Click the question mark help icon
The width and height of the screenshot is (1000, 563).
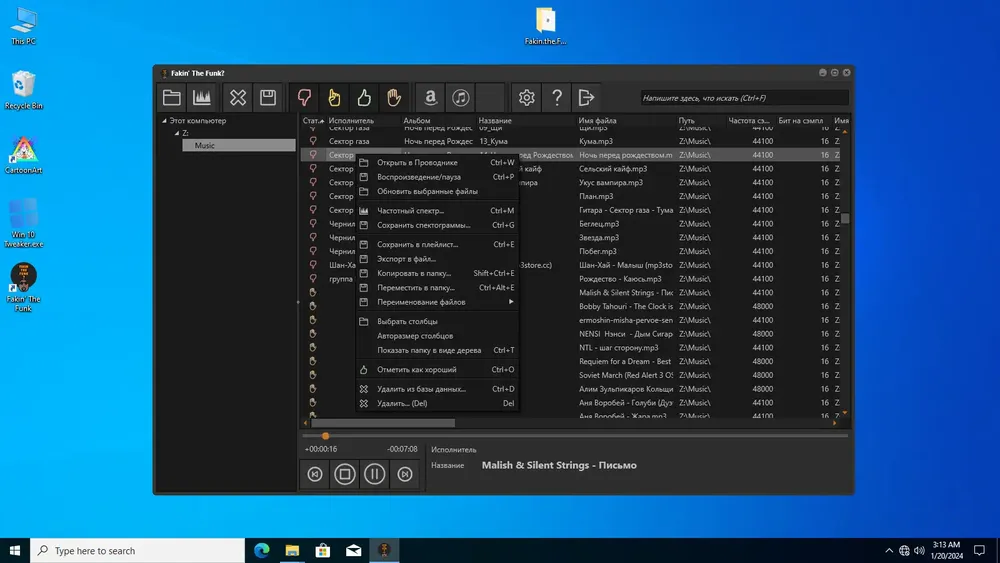pyautogui.click(x=557, y=97)
